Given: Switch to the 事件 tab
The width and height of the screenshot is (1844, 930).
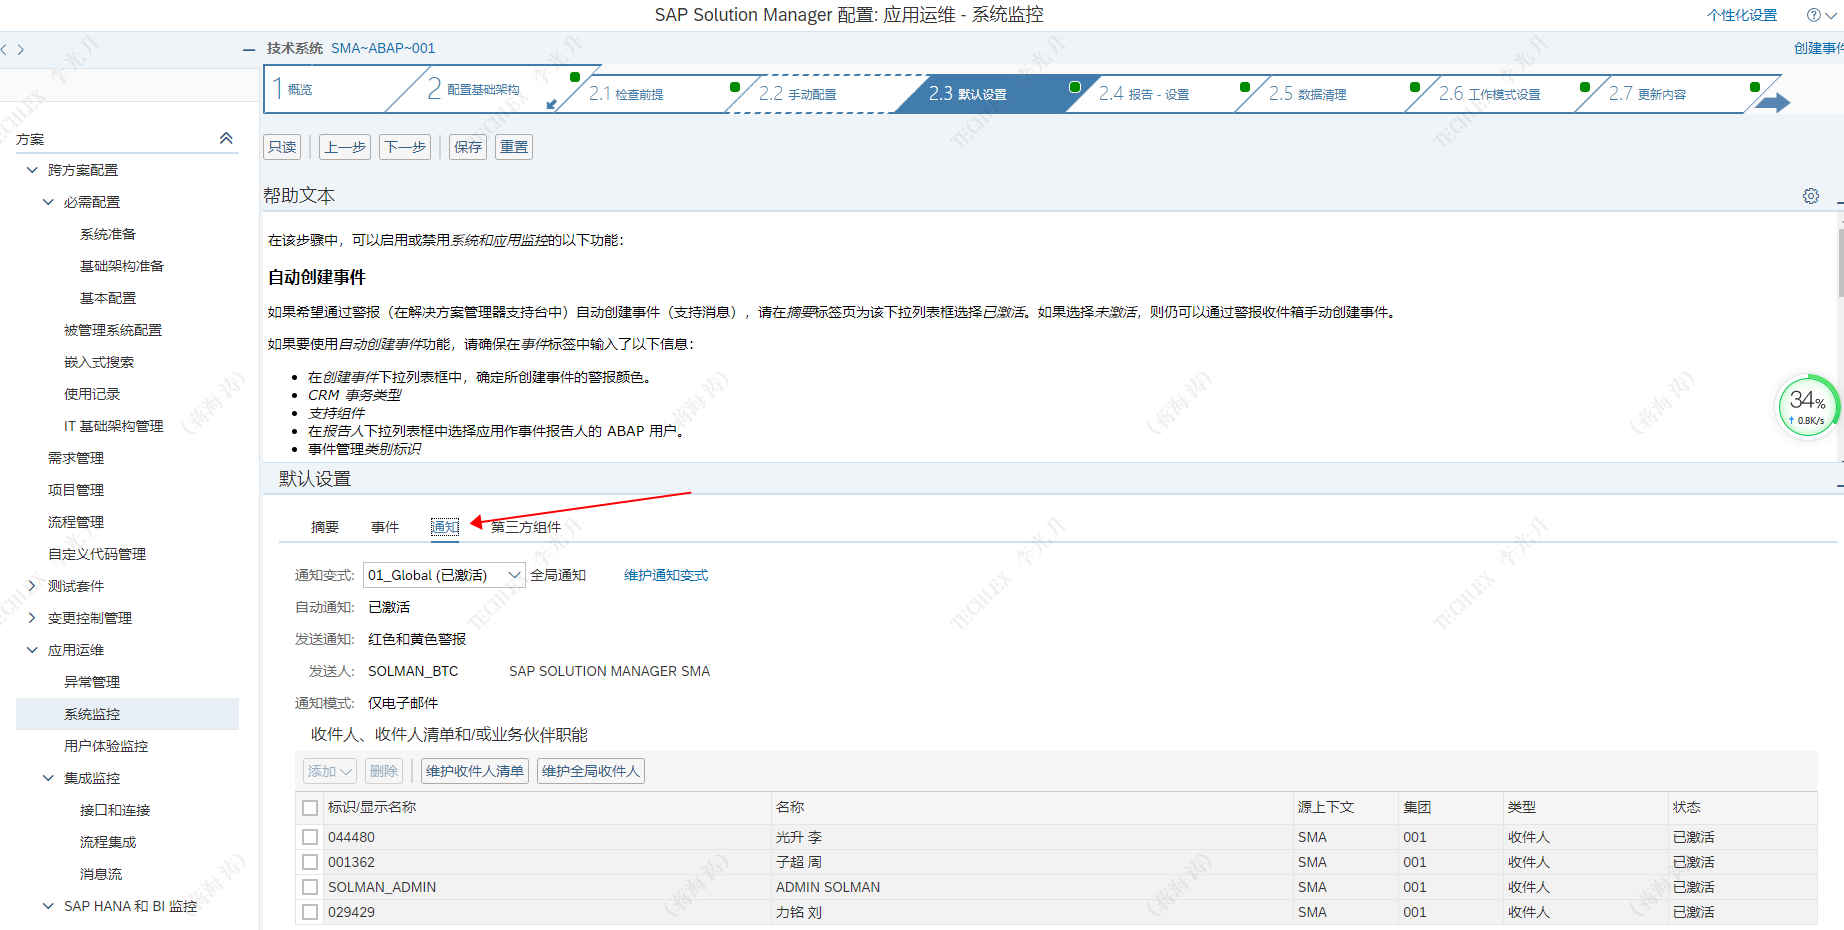Looking at the screenshot, I should pyautogui.click(x=385, y=527).
